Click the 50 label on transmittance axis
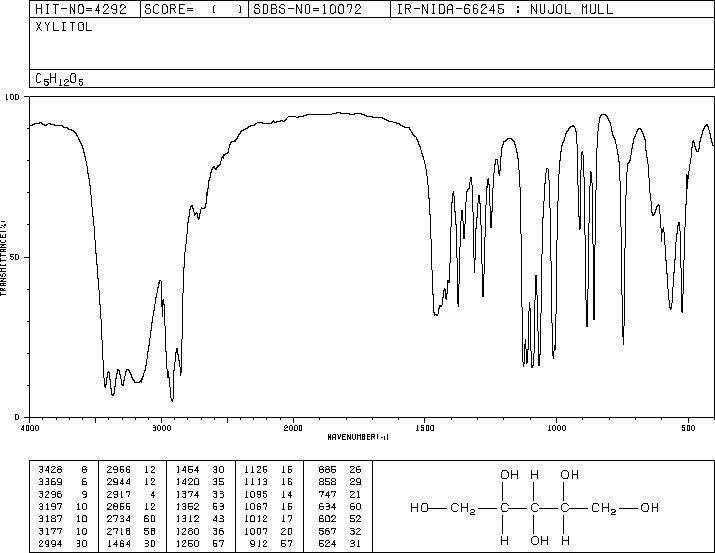715x553 pixels. (15, 257)
